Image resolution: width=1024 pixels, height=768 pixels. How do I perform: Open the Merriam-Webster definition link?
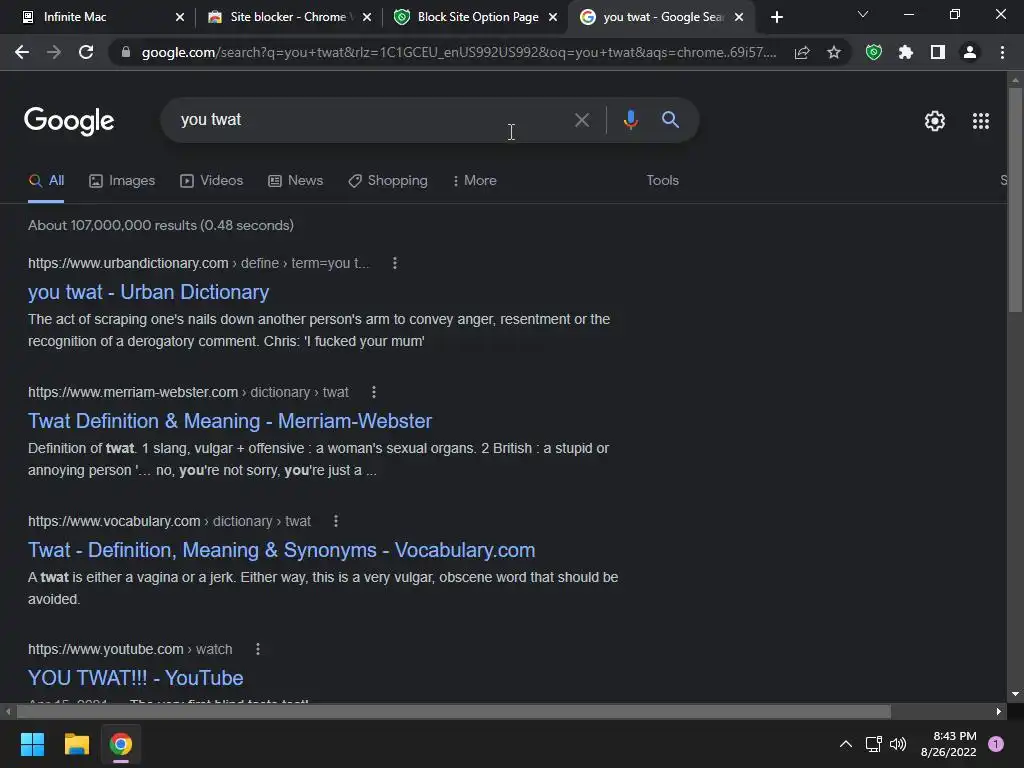230,421
